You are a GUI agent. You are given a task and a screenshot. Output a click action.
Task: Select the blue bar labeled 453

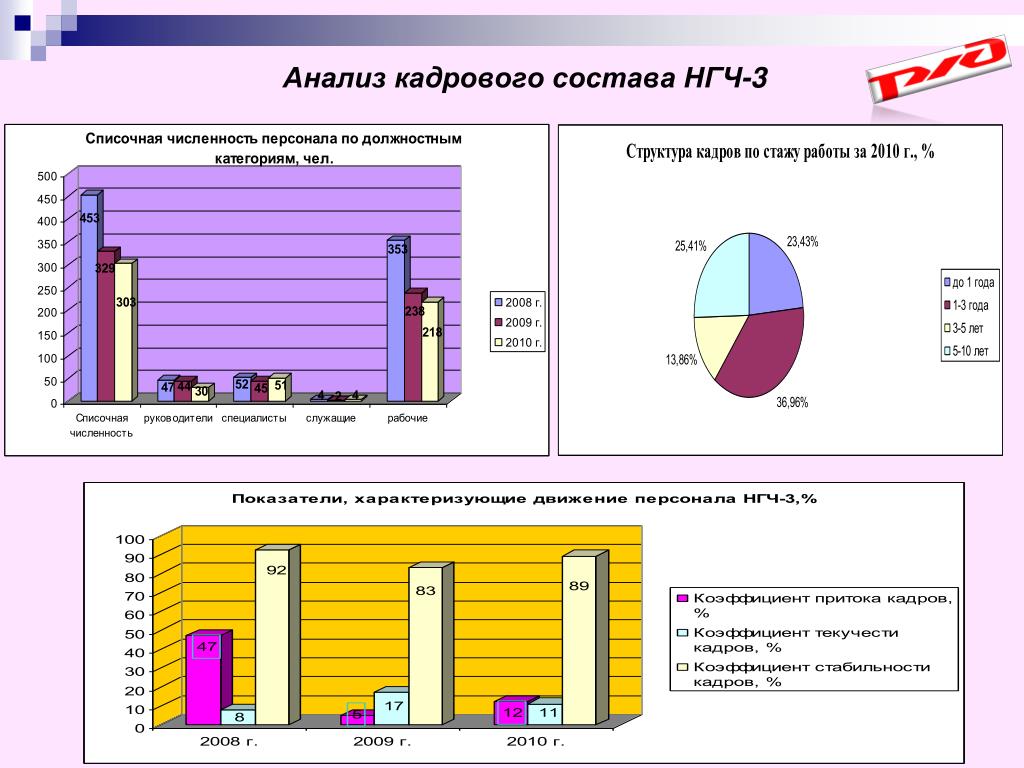(89, 298)
